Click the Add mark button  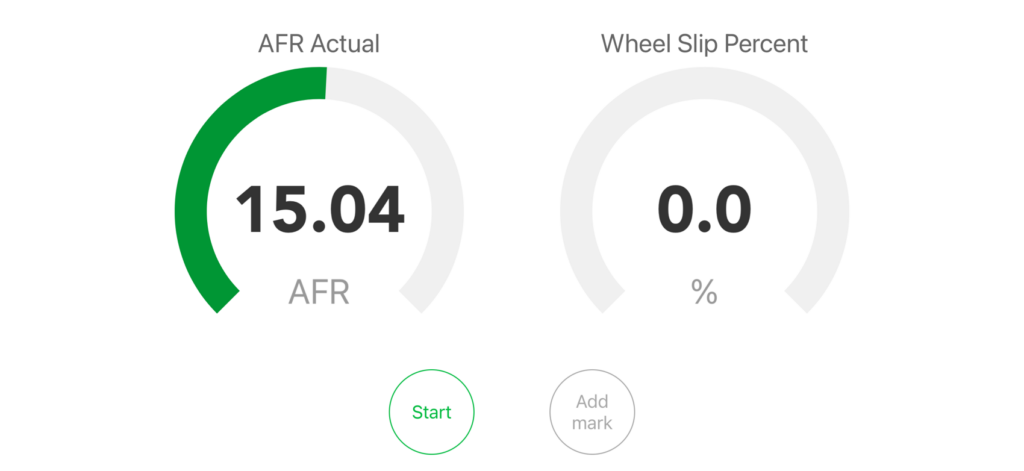click(x=592, y=412)
